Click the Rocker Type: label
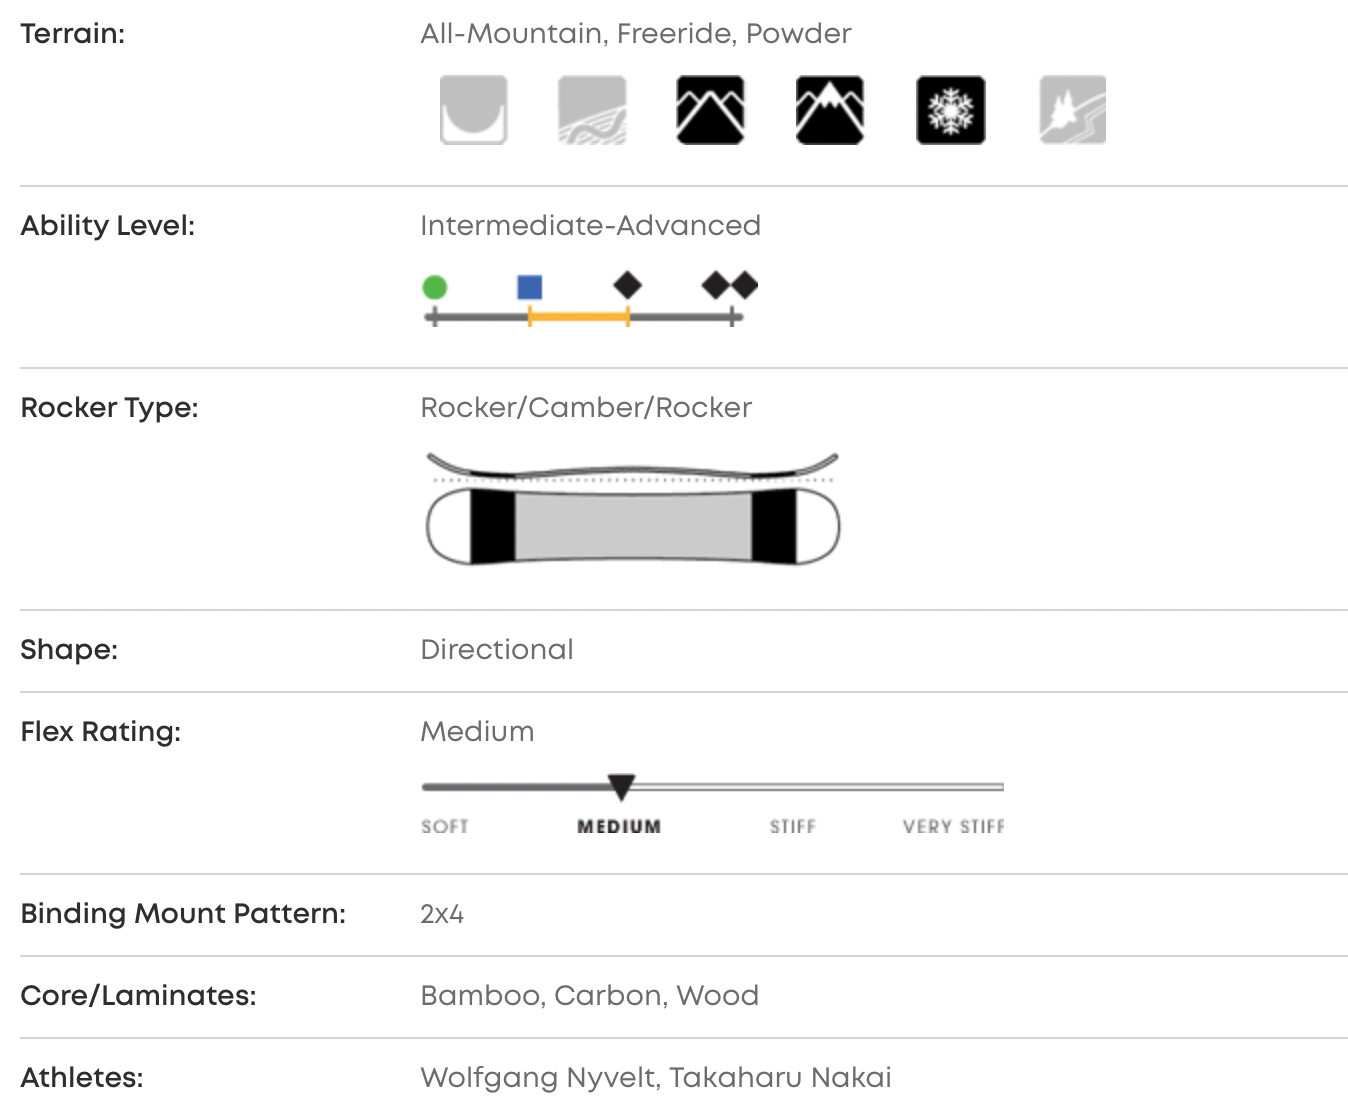 tap(110, 408)
